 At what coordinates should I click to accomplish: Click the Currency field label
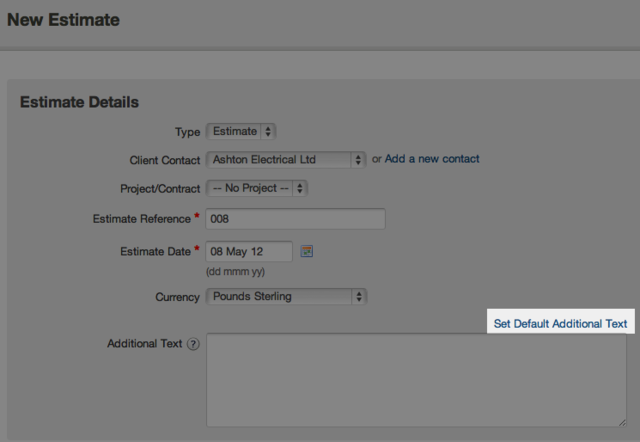pyautogui.click(x=177, y=297)
